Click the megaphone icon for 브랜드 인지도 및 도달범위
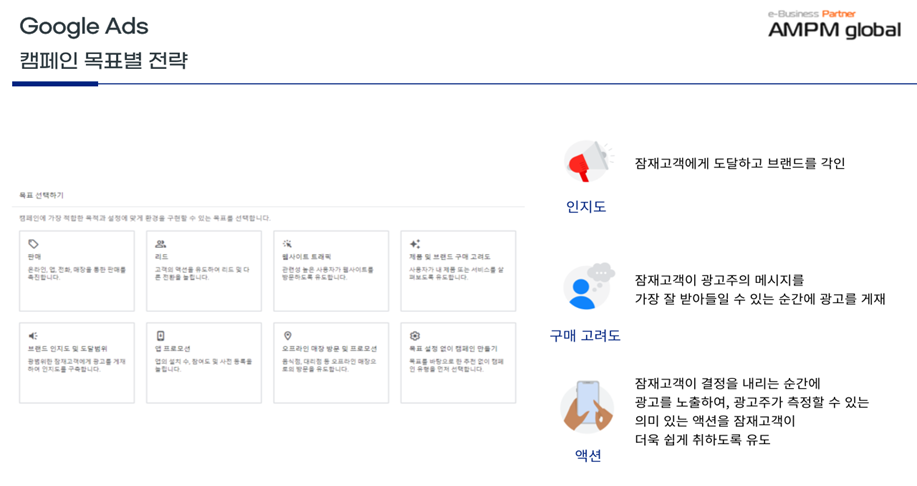This screenshot has height=486, width=917. point(33,336)
